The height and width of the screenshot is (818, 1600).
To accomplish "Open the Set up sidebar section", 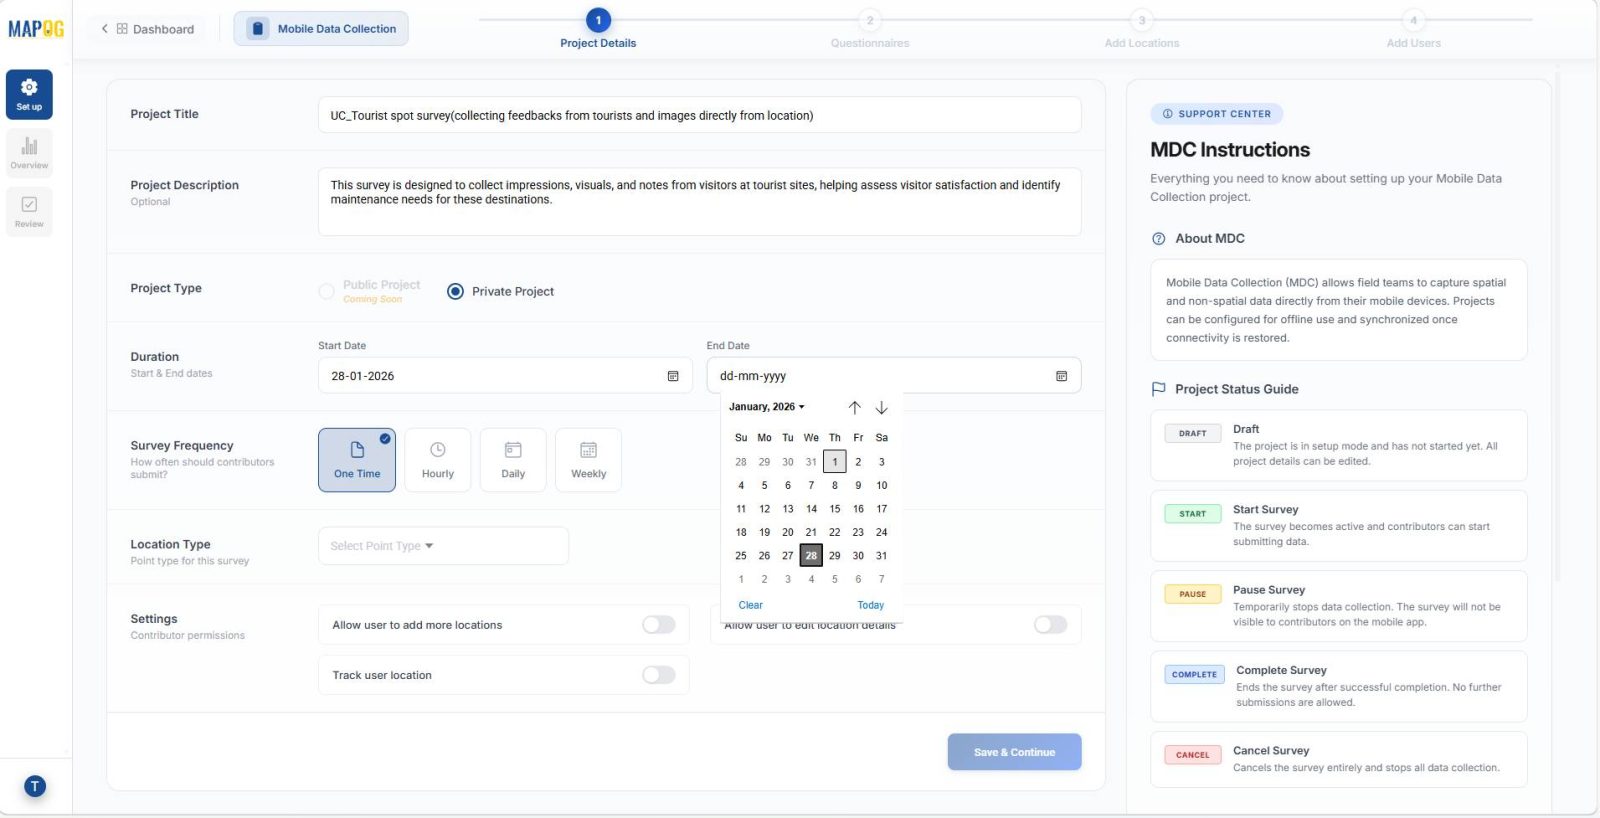I will point(29,94).
